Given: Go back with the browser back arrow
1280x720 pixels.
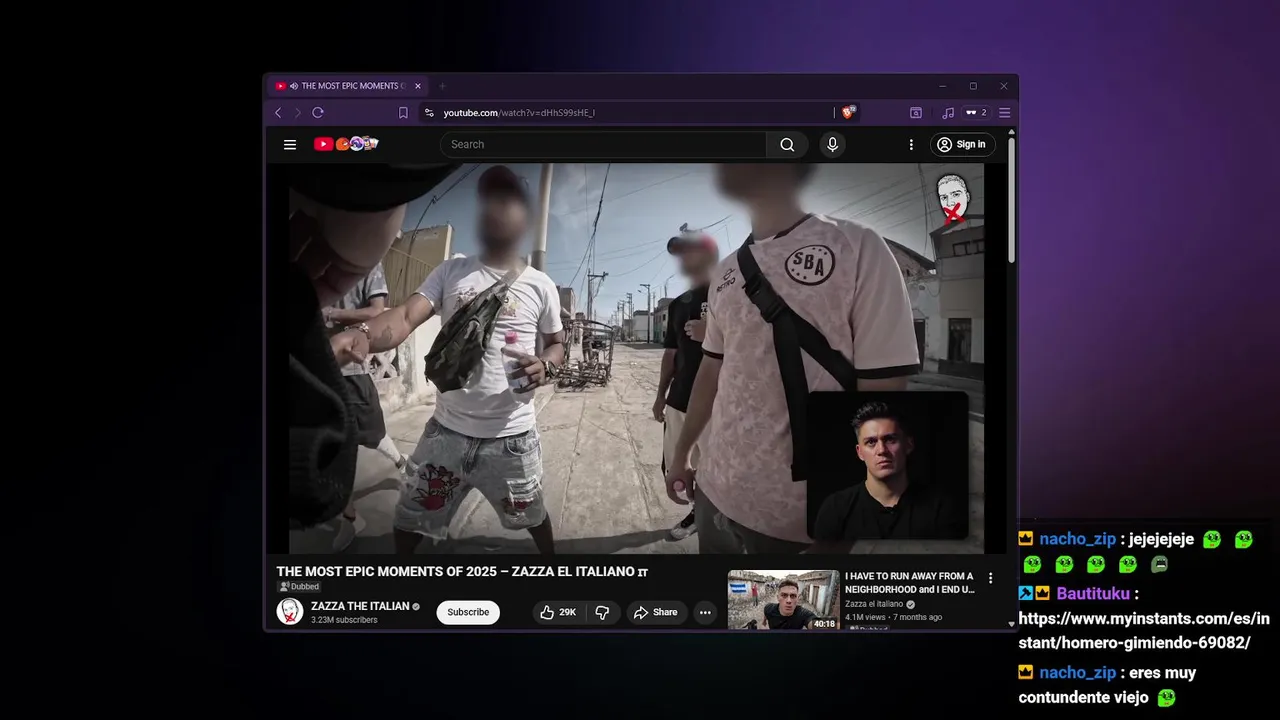Looking at the screenshot, I should [x=278, y=113].
